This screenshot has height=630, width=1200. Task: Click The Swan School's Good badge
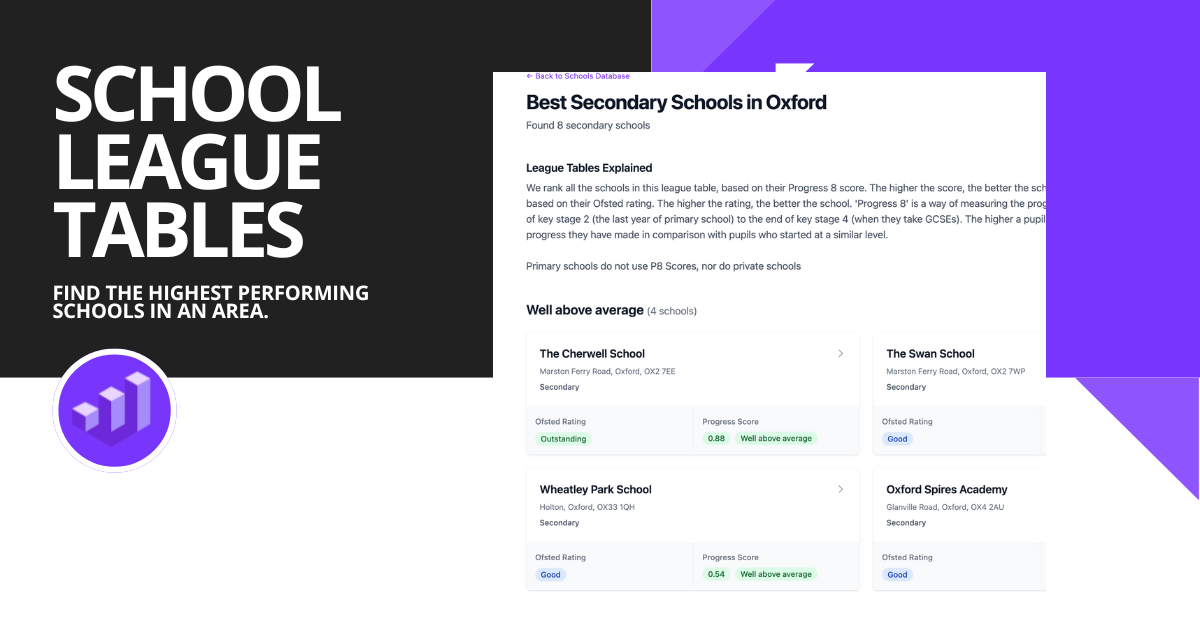tap(897, 438)
